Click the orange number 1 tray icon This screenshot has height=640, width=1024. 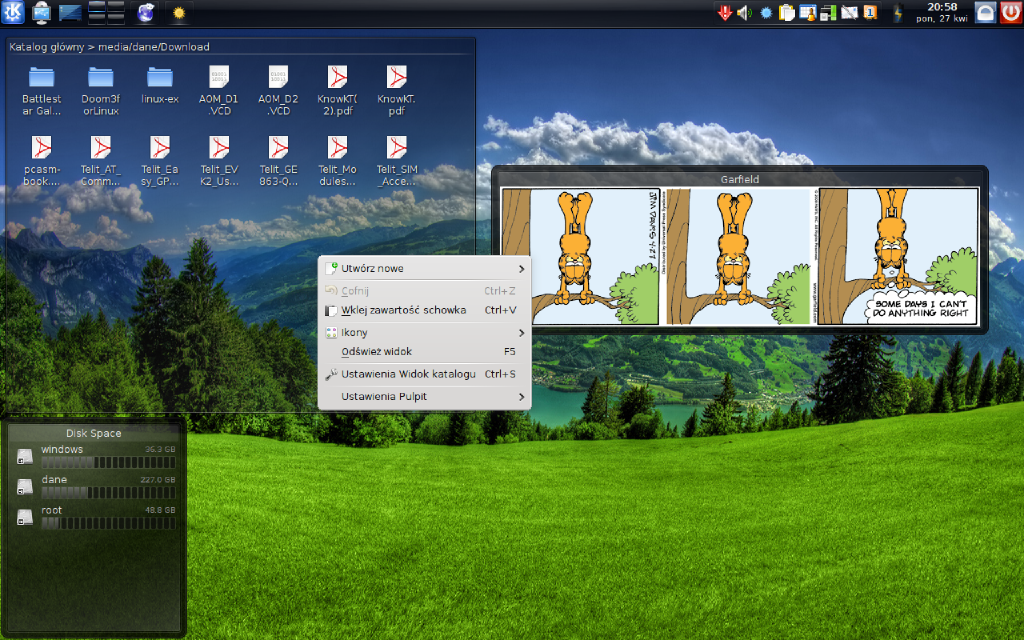pyautogui.click(x=870, y=13)
